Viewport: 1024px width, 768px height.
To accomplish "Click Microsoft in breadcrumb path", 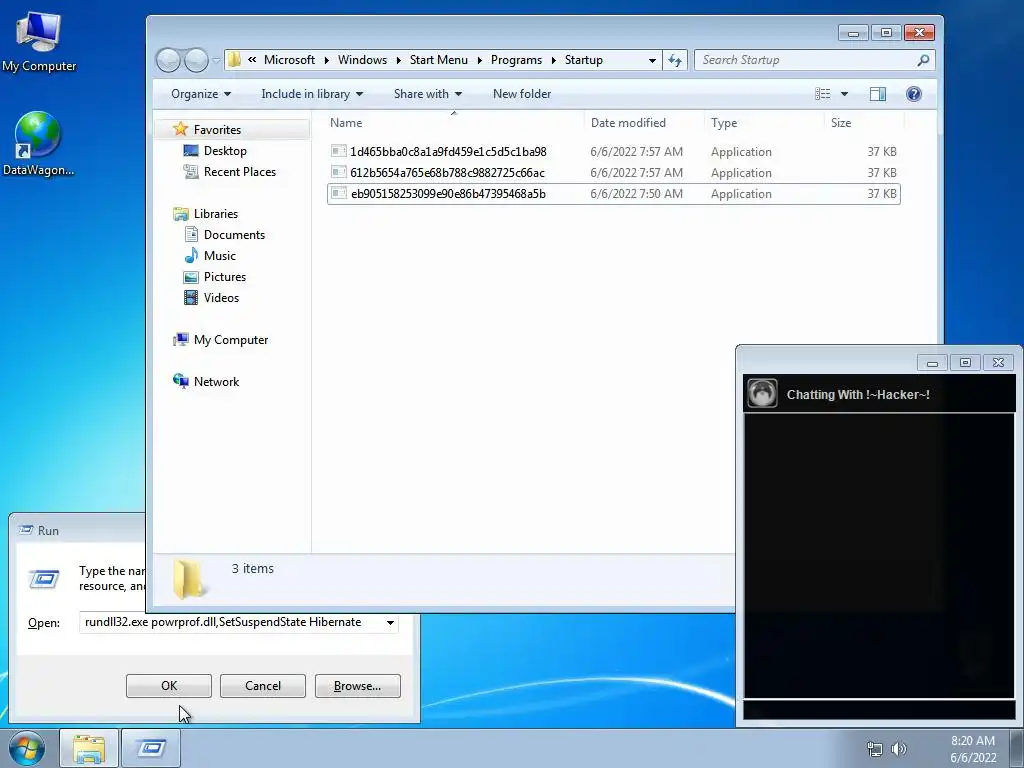I will pyautogui.click(x=289, y=60).
